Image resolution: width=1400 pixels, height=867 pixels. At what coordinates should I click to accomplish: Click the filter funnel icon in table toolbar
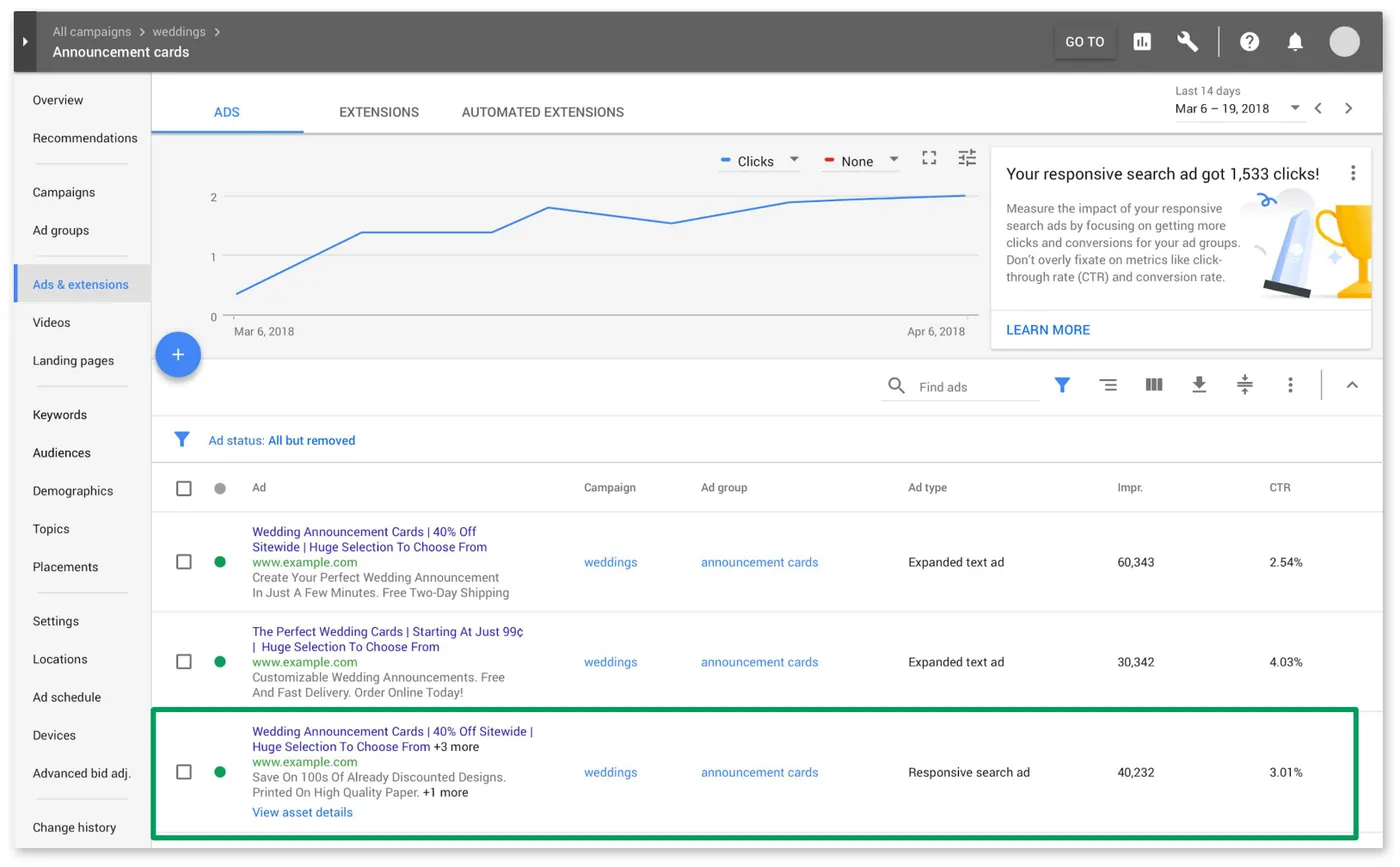tap(1062, 385)
